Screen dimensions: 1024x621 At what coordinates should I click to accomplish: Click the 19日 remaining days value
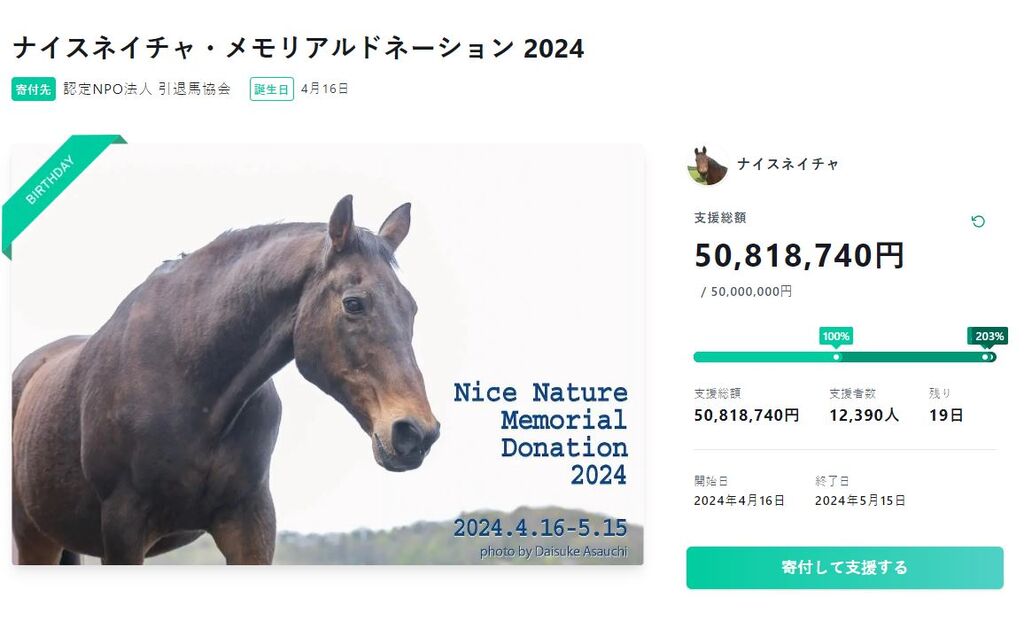point(946,415)
